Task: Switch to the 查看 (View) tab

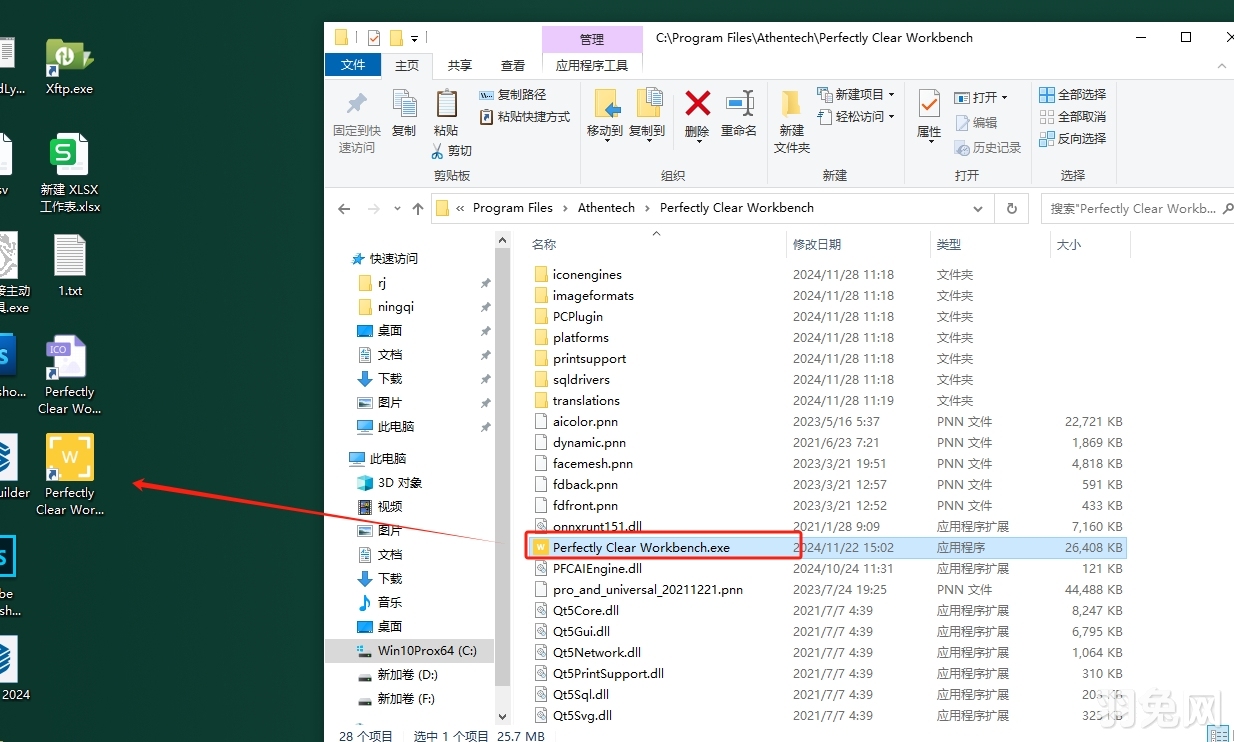Action: pyautogui.click(x=513, y=64)
